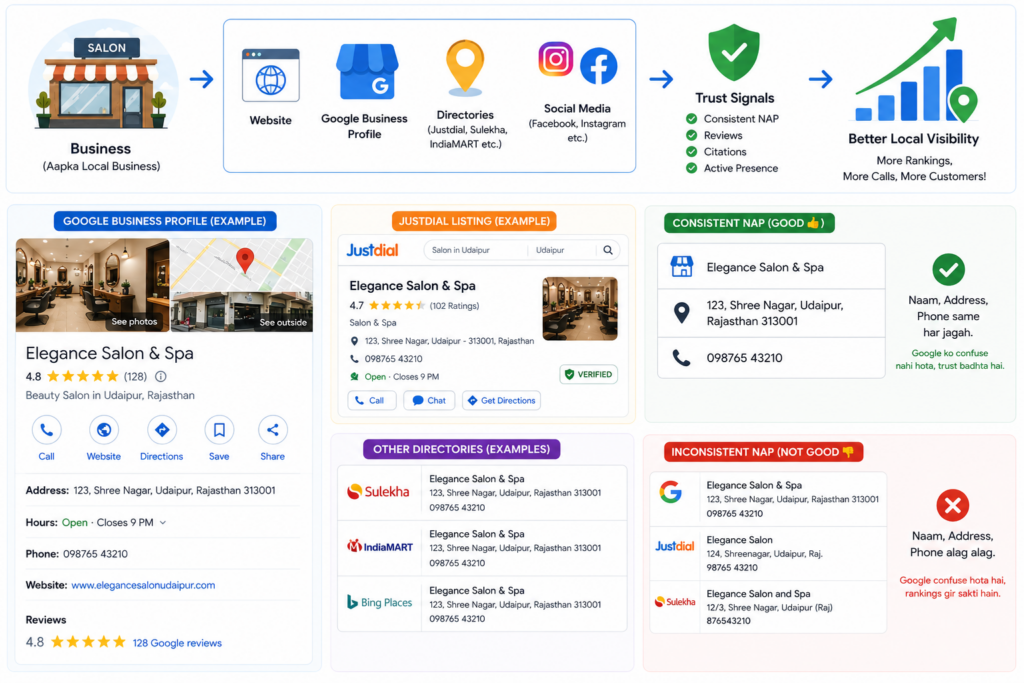Click the Justdial search magnifier icon
The image size is (1024, 683).
[608, 250]
